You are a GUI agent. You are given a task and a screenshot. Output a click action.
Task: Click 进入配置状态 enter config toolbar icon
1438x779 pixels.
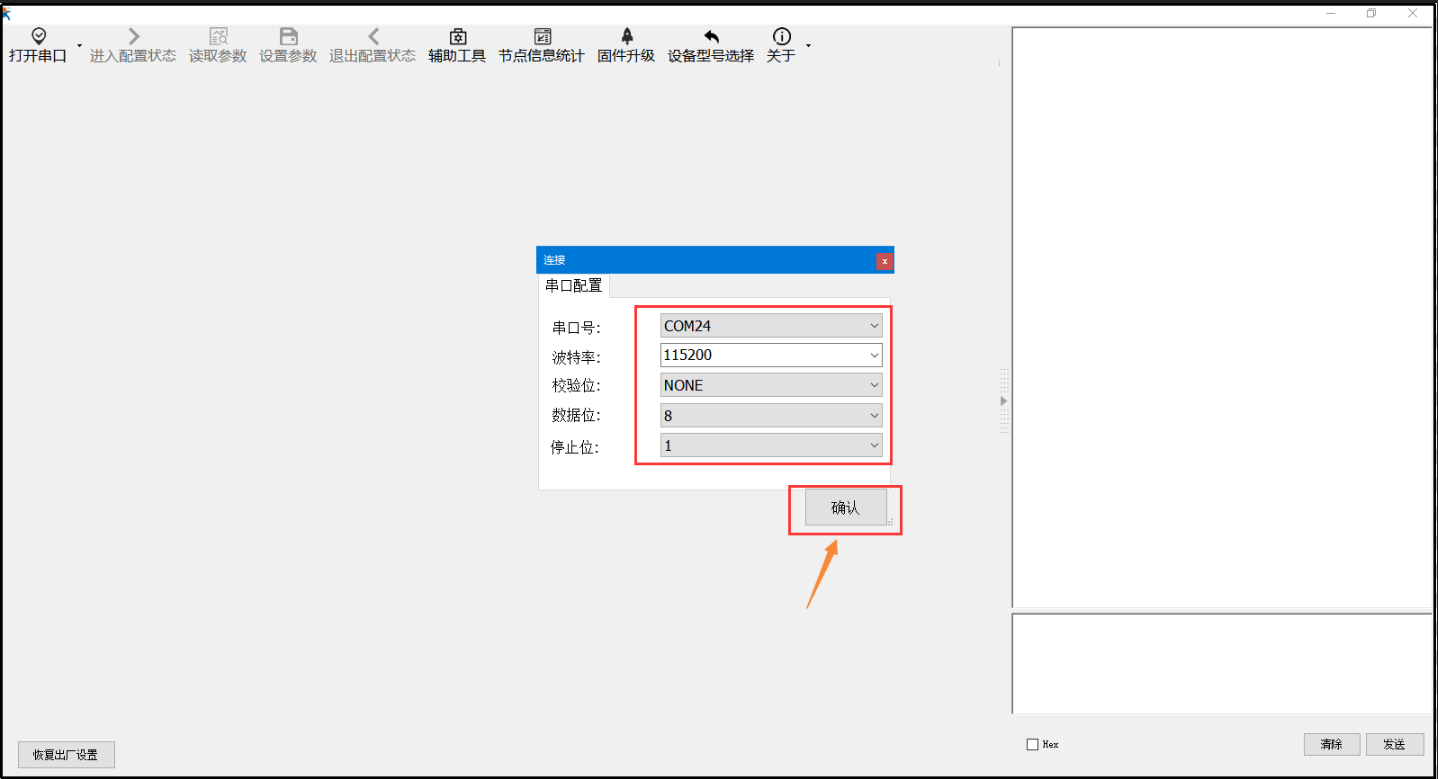(133, 37)
